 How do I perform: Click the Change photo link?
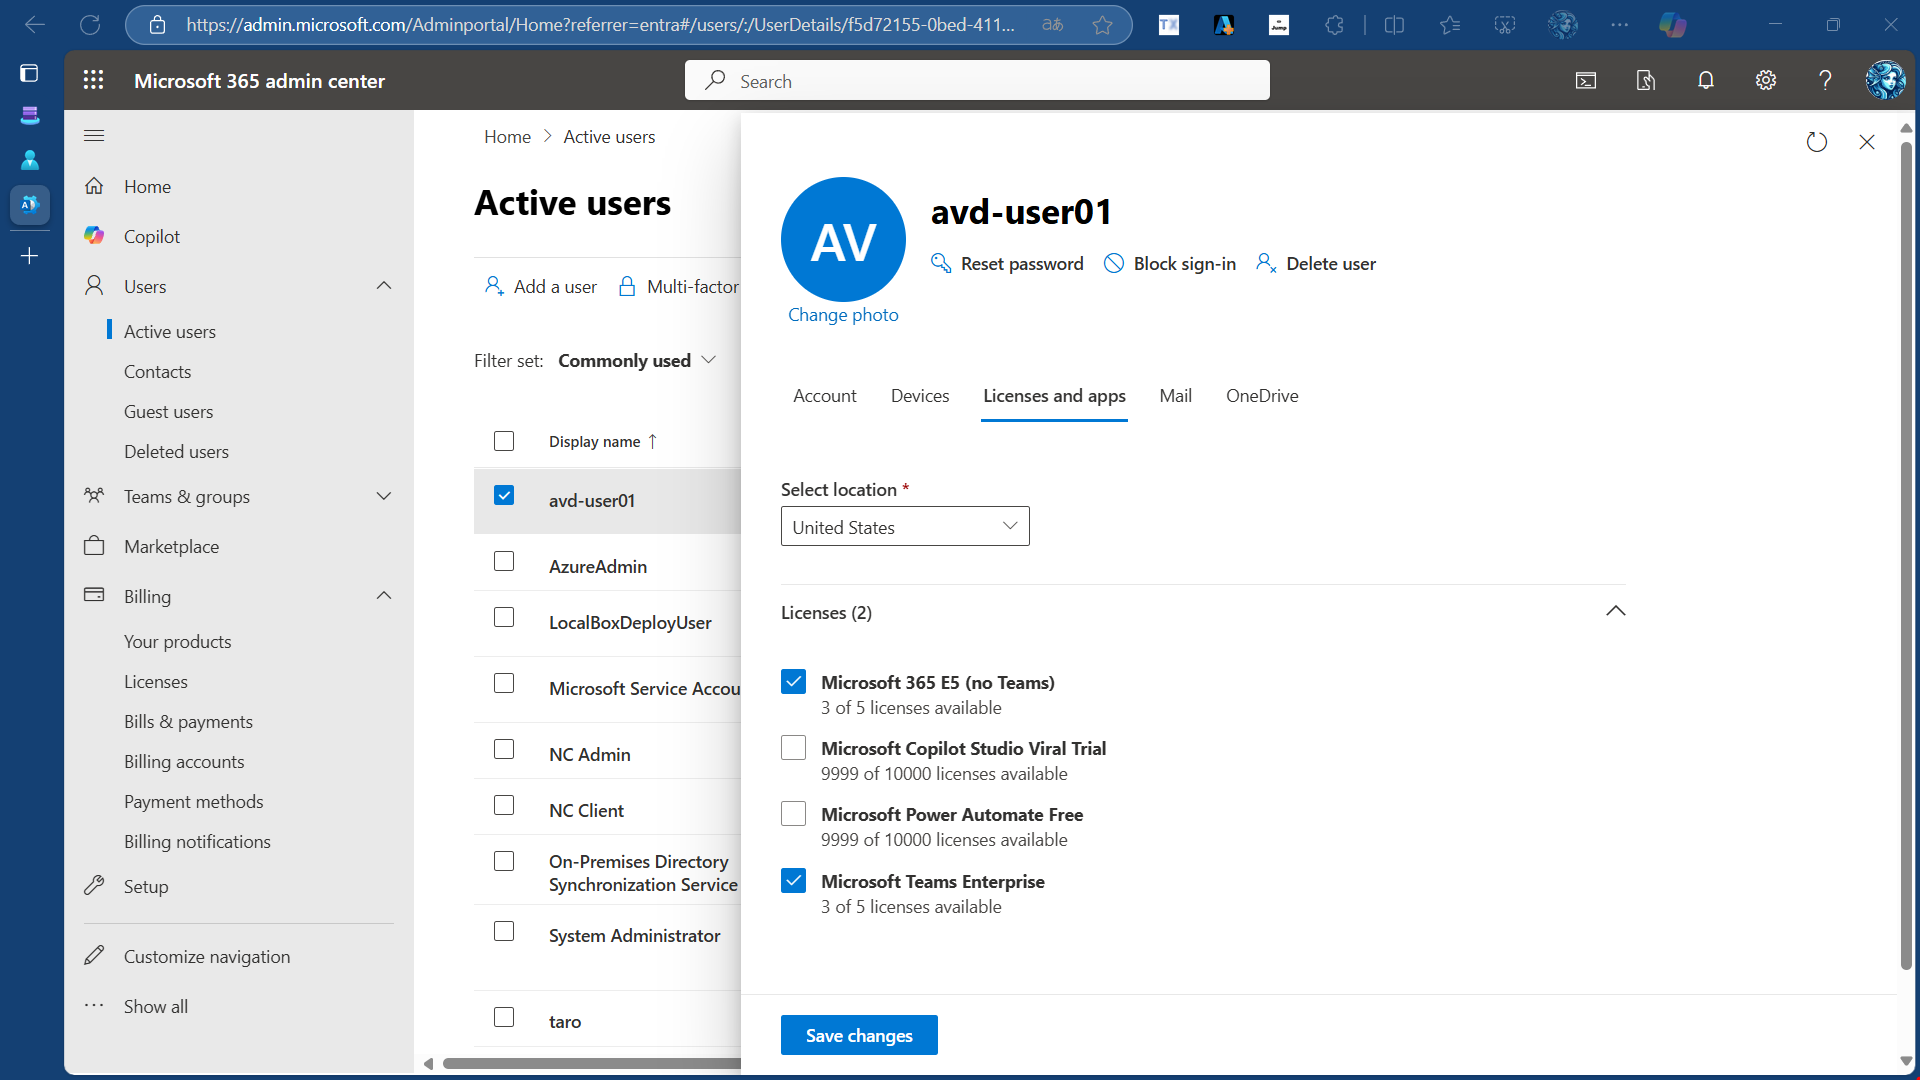(x=843, y=315)
